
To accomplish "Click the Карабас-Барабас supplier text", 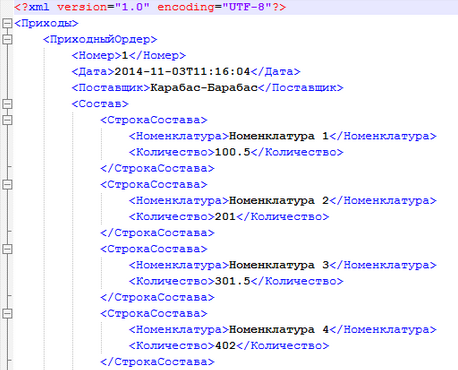I will 204,88.
